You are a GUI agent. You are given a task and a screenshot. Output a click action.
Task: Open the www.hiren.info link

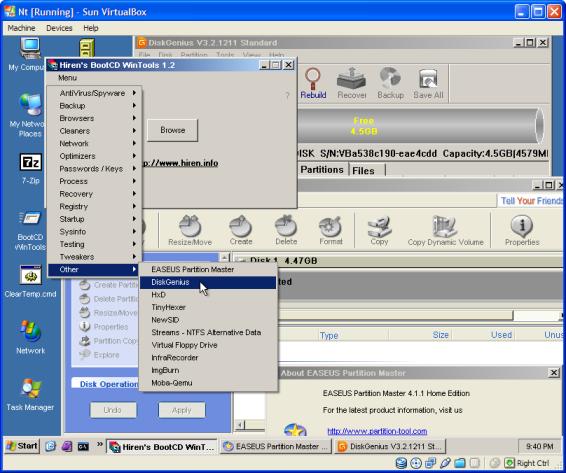pos(179,163)
